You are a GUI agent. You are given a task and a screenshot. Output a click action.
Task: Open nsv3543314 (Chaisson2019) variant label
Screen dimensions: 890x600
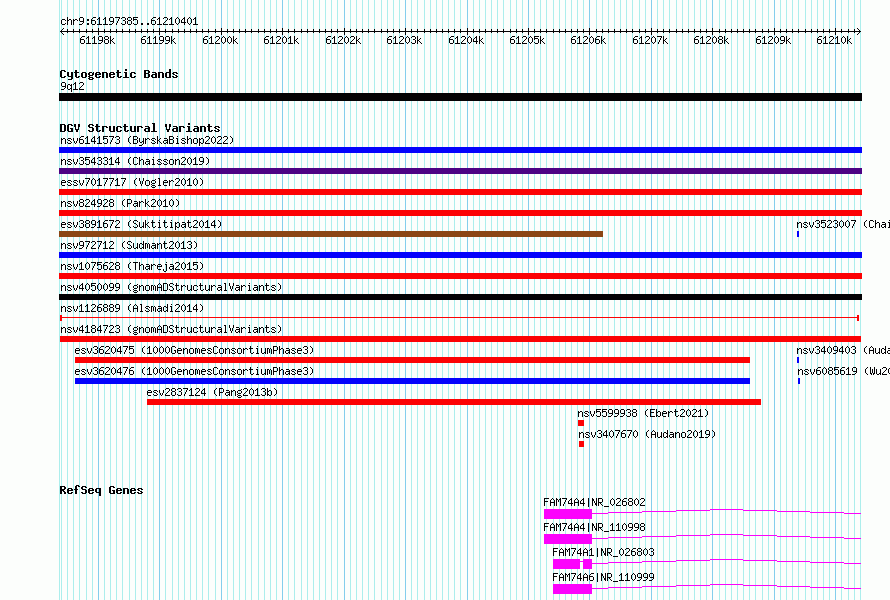click(135, 161)
